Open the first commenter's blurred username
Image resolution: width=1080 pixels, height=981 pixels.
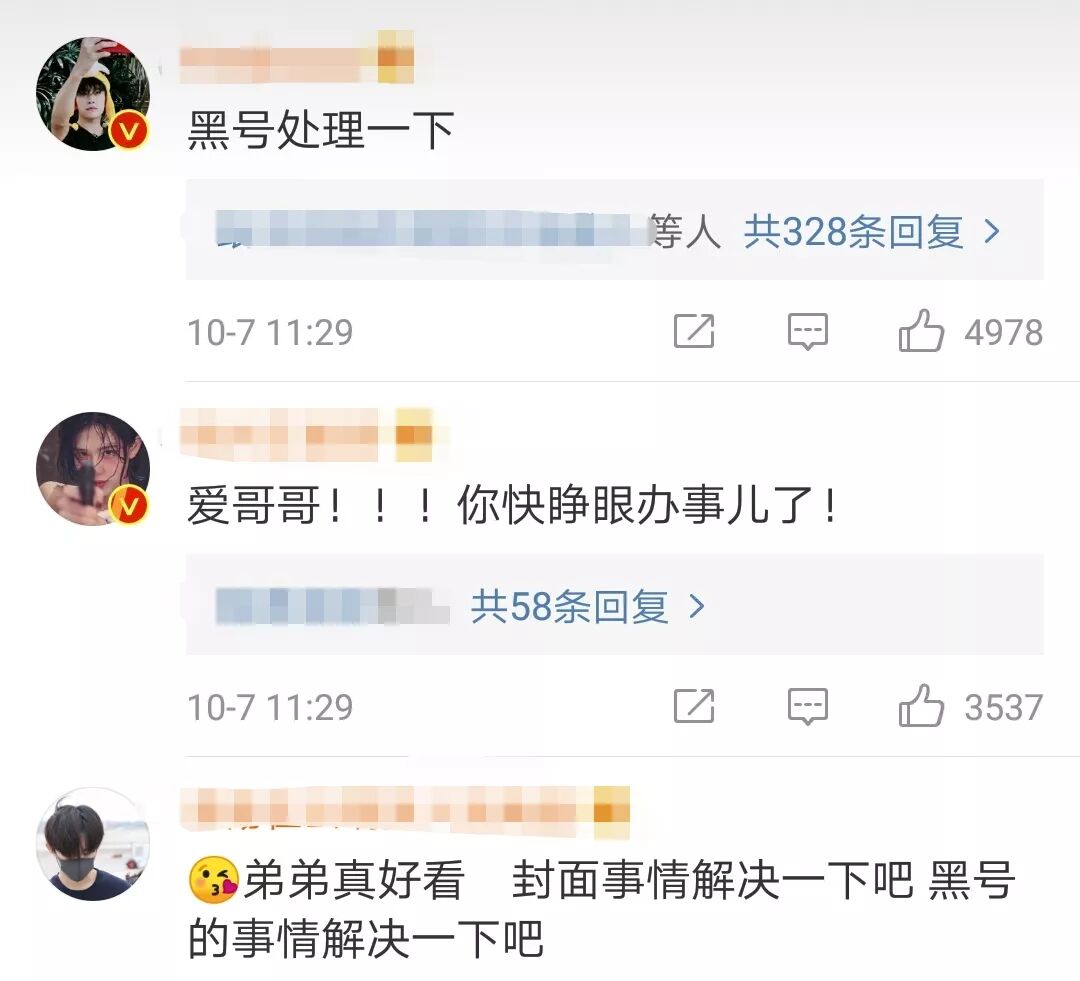(x=296, y=58)
